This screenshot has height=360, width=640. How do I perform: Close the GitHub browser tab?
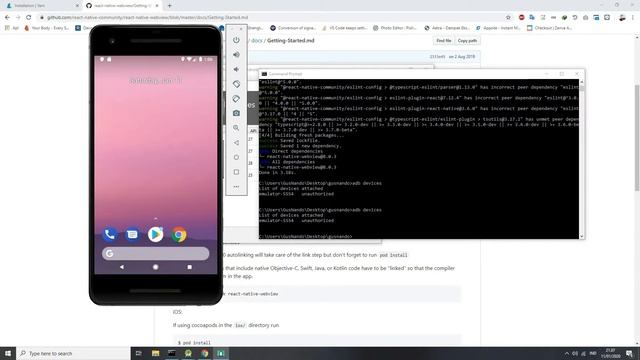coord(157,6)
